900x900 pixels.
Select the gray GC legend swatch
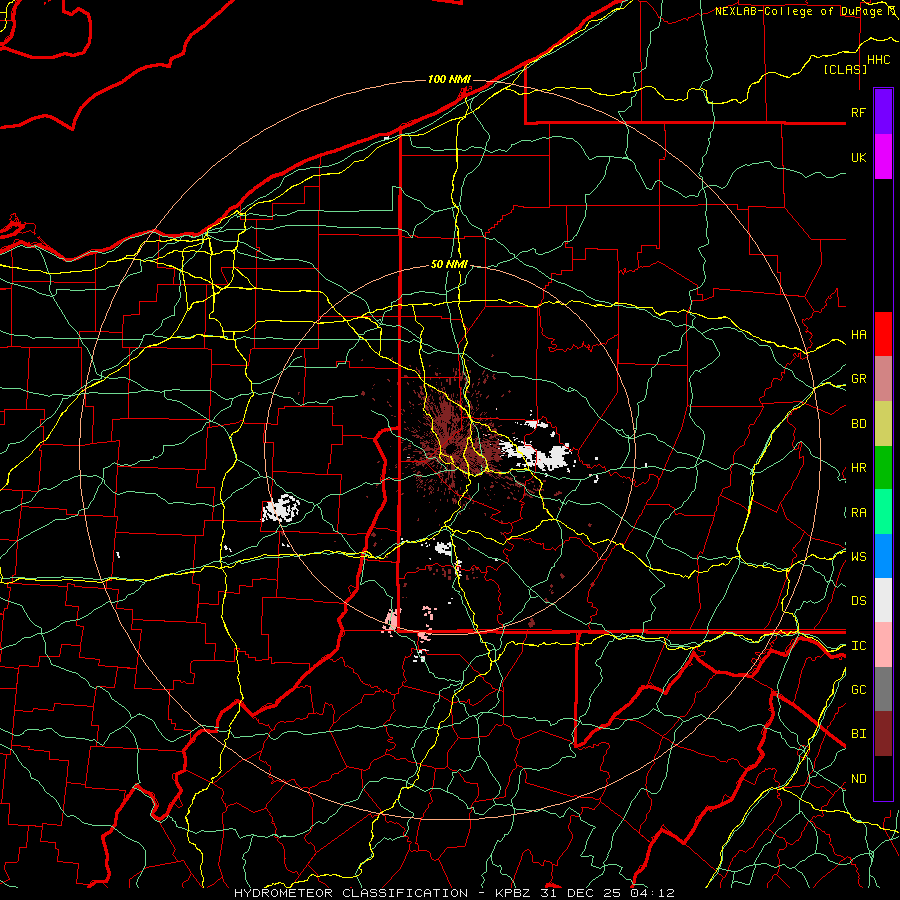pos(883,689)
